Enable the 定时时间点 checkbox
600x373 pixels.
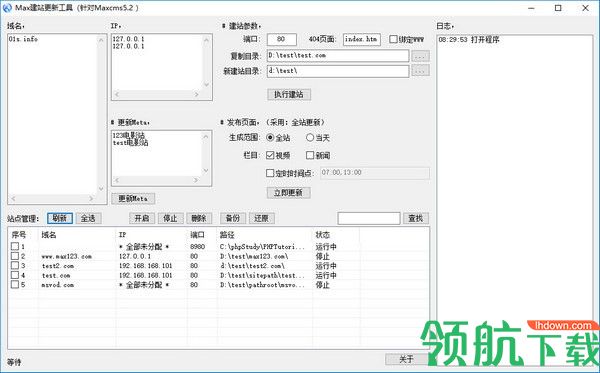270,173
